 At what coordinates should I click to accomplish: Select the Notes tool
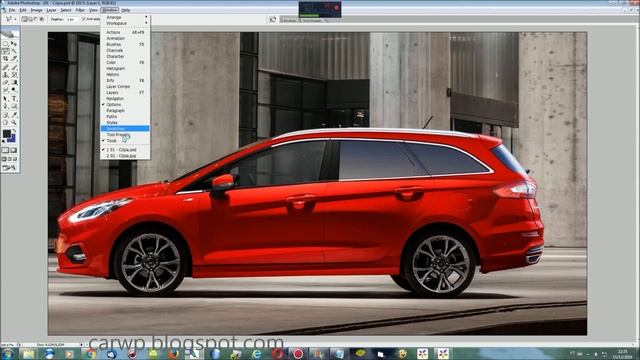[5, 115]
